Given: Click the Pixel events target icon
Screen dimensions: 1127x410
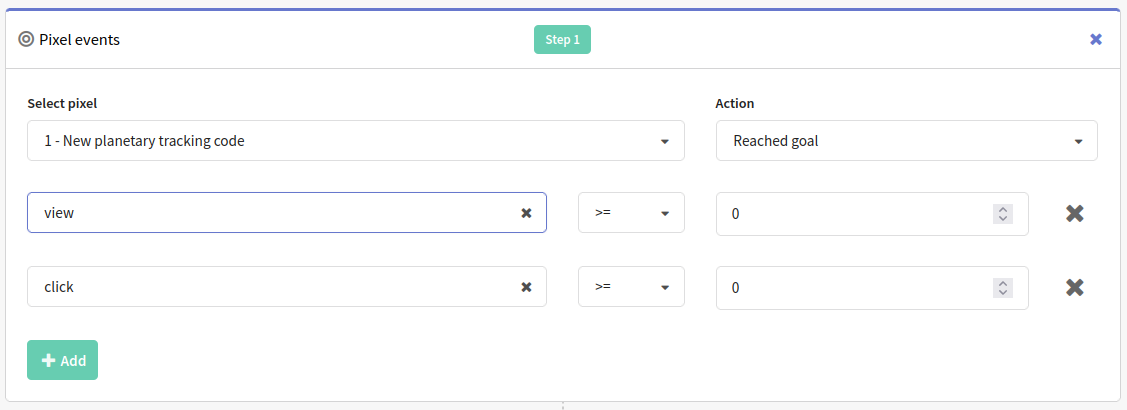Looking at the screenshot, I should (x=26, y=40).
